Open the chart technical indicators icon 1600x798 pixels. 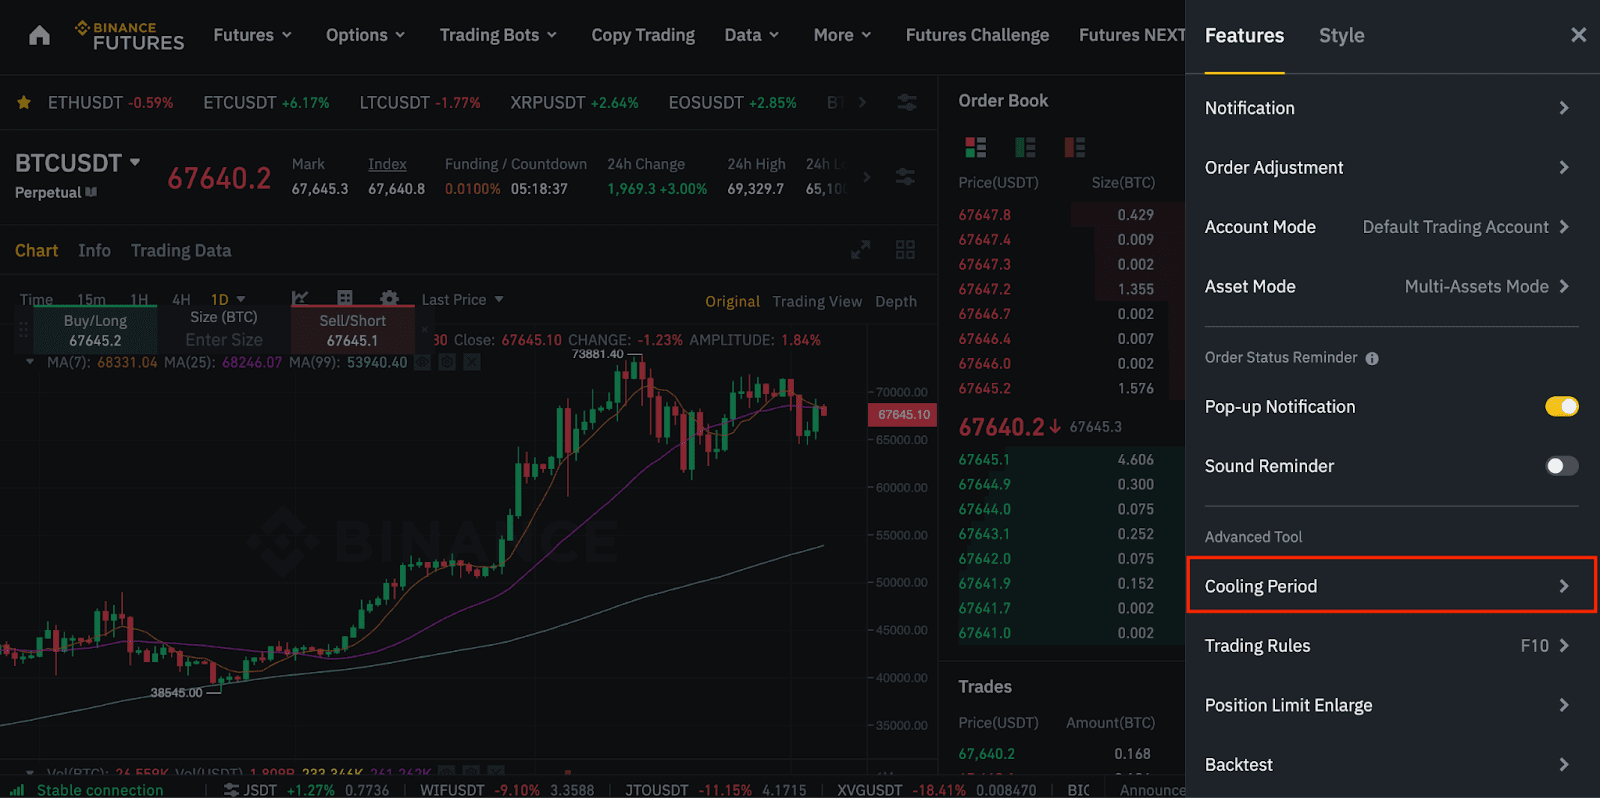300,298
